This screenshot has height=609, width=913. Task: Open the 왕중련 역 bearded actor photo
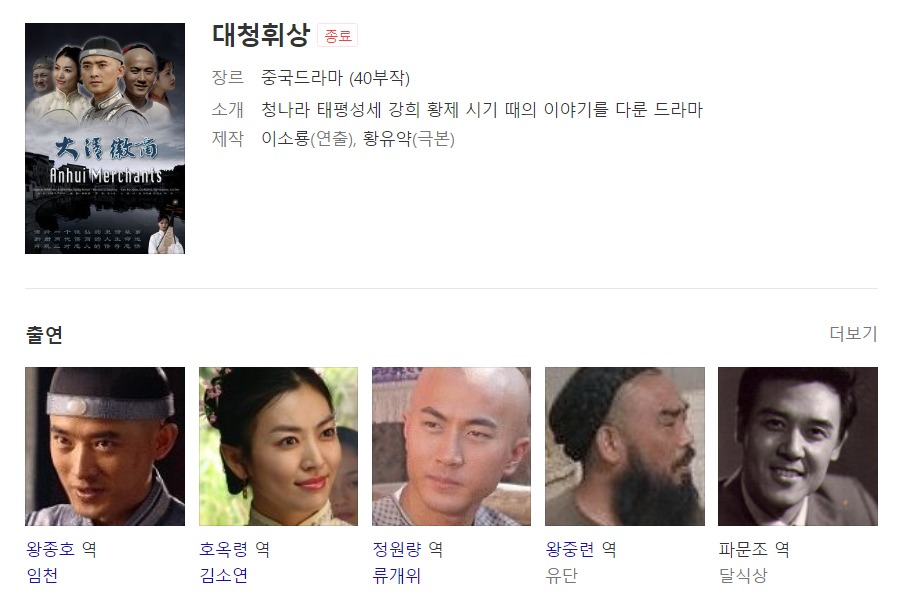(625, 447)
